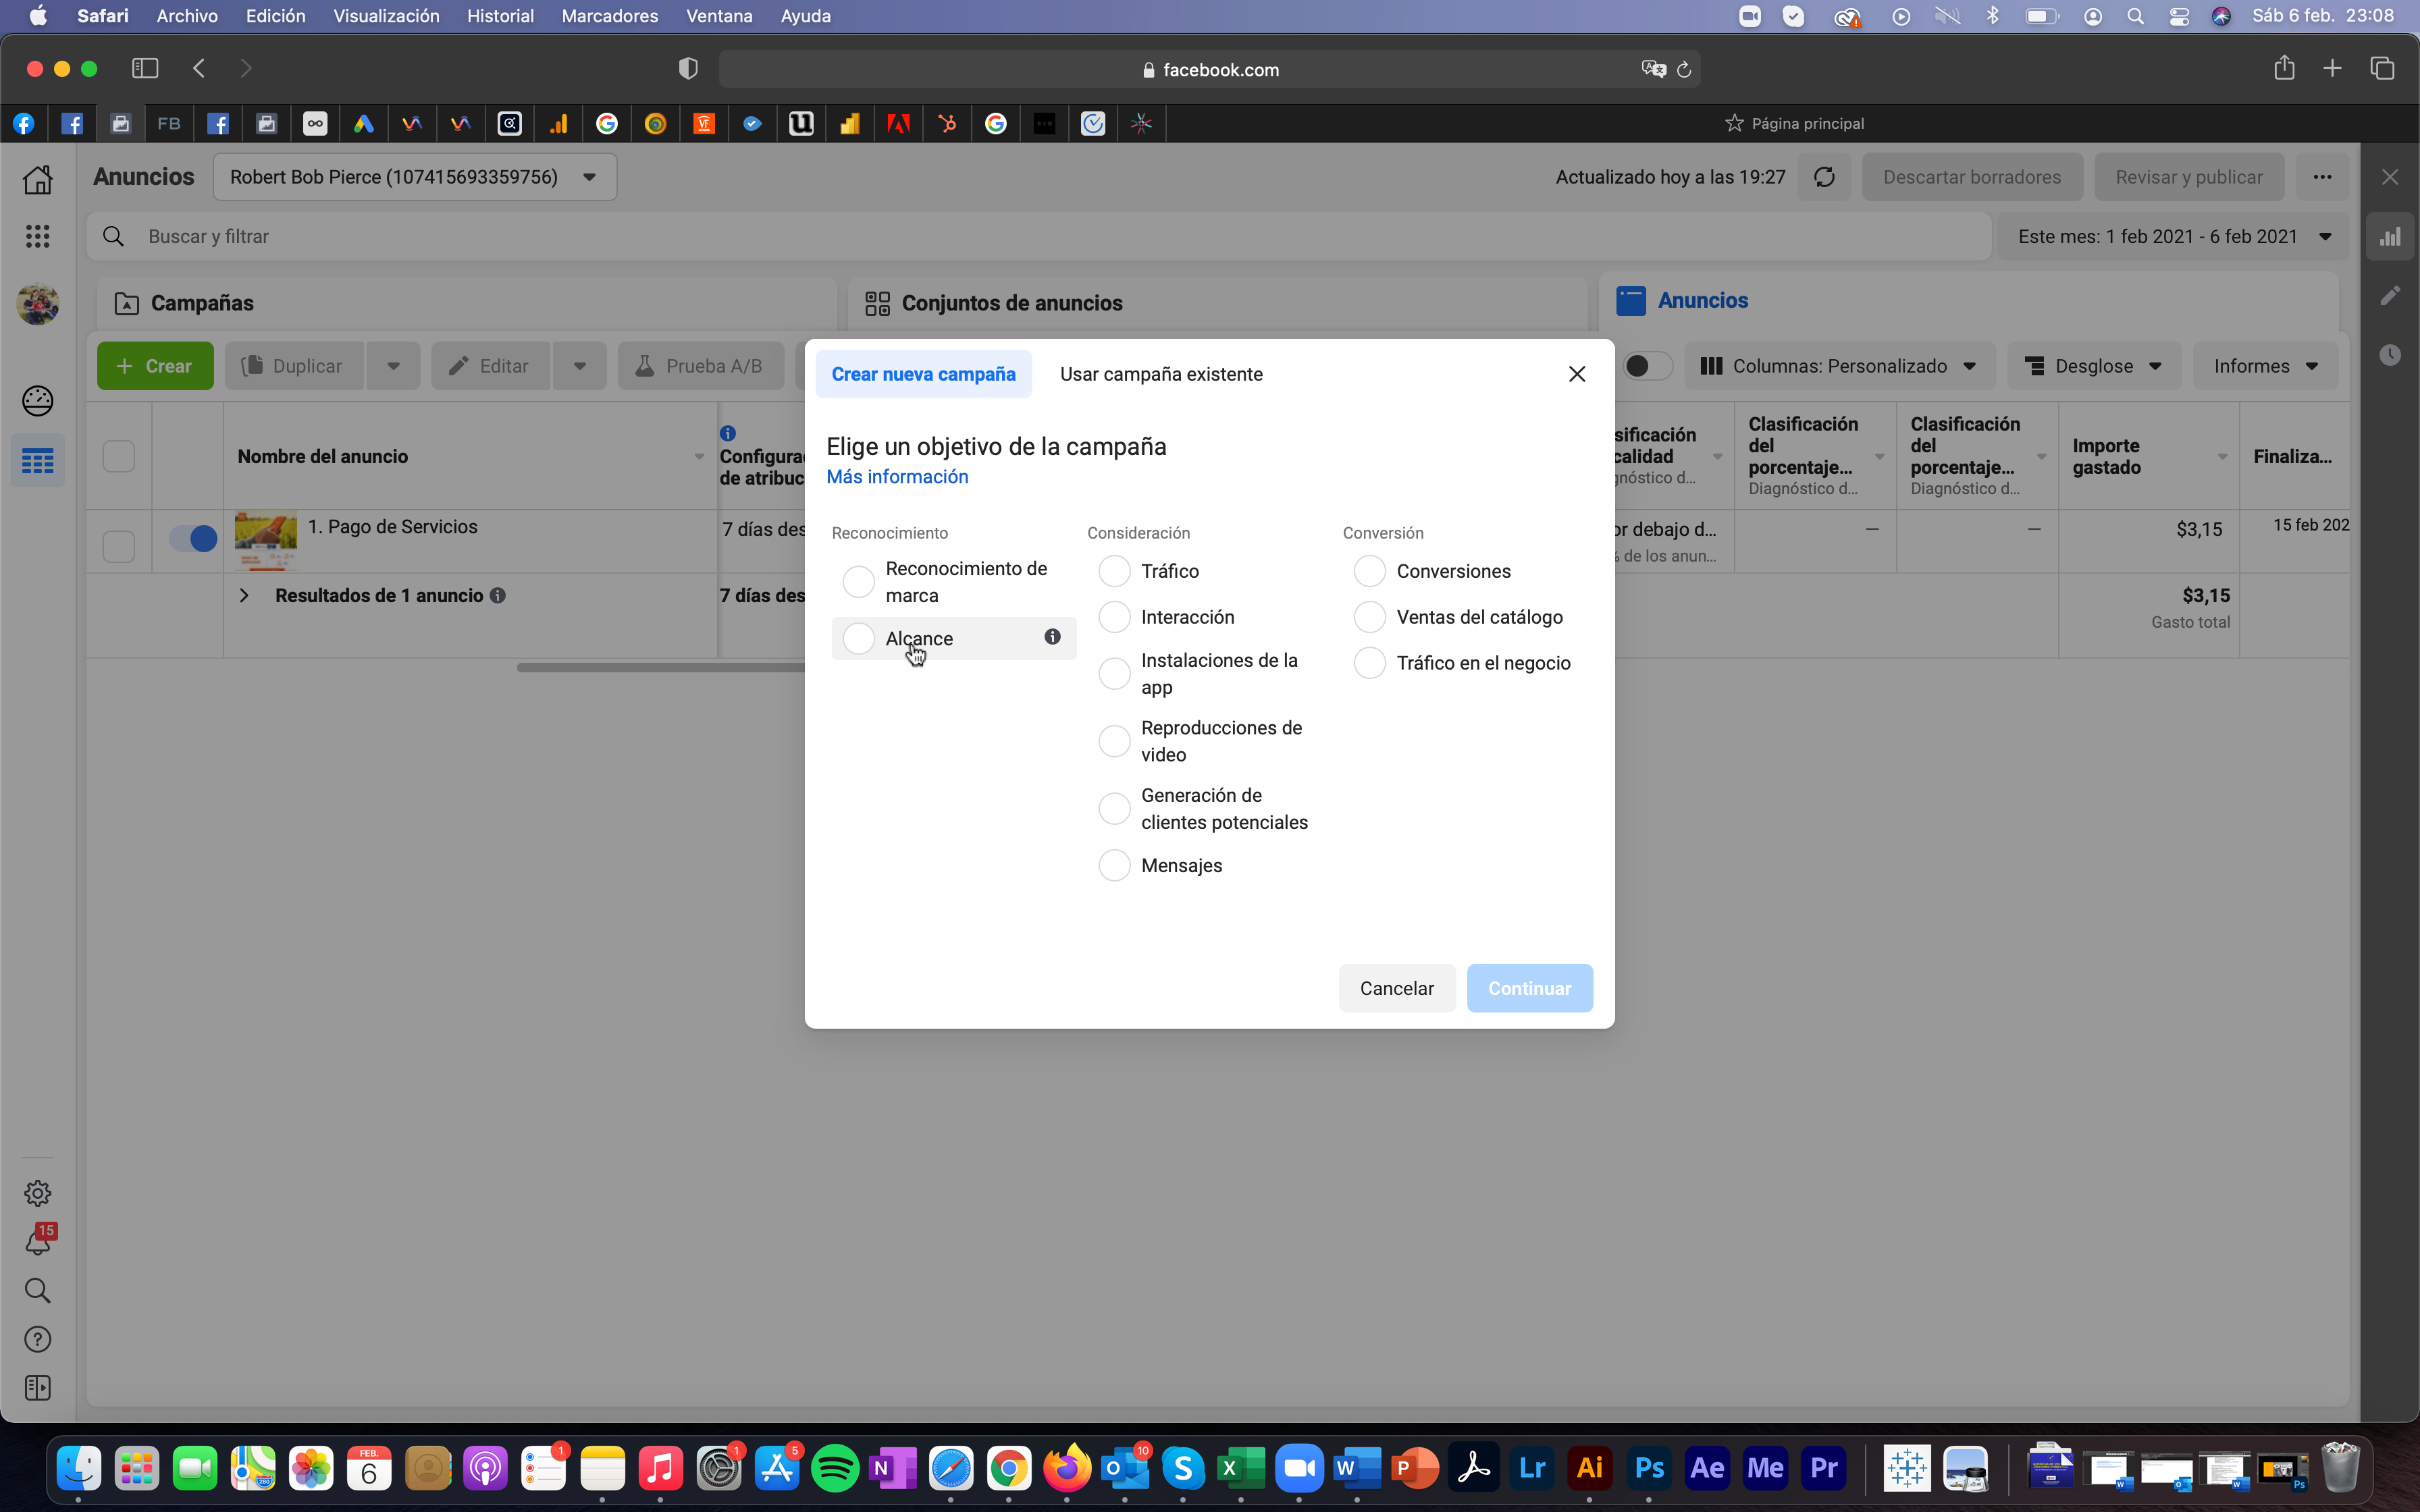Select the Reproducciones de video objective
The width and height of the screenshot is (2420, 1512).
(x=1114, y=741)
